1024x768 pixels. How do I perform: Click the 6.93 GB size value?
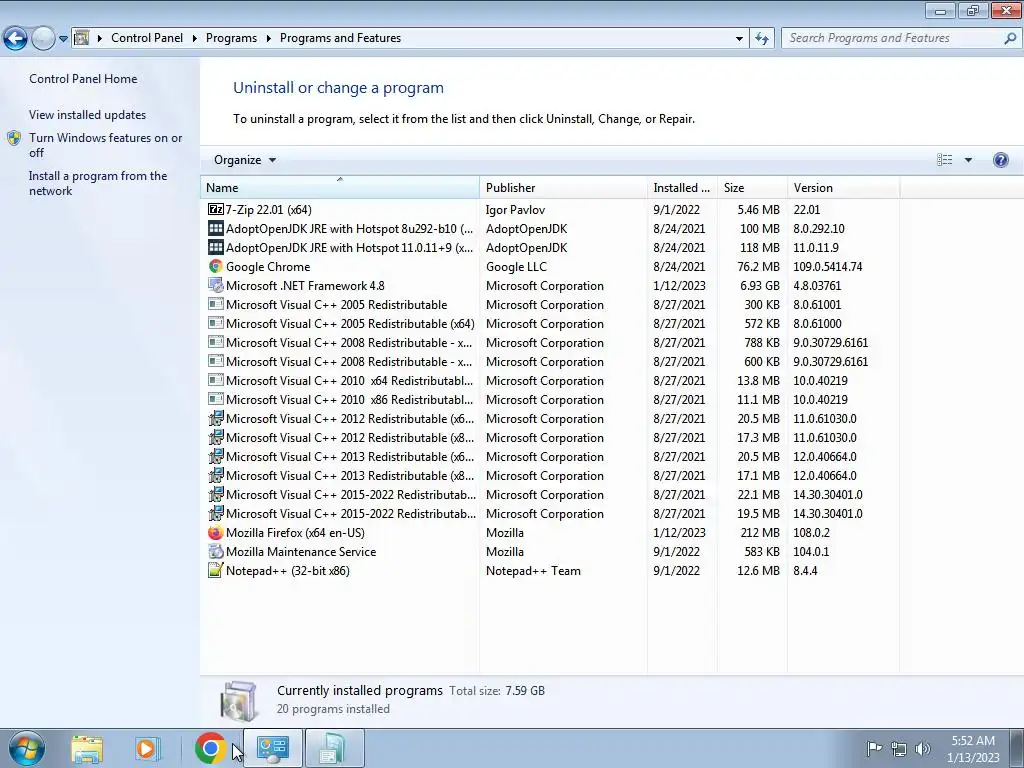pyautogui.click(x=760, y=285)
